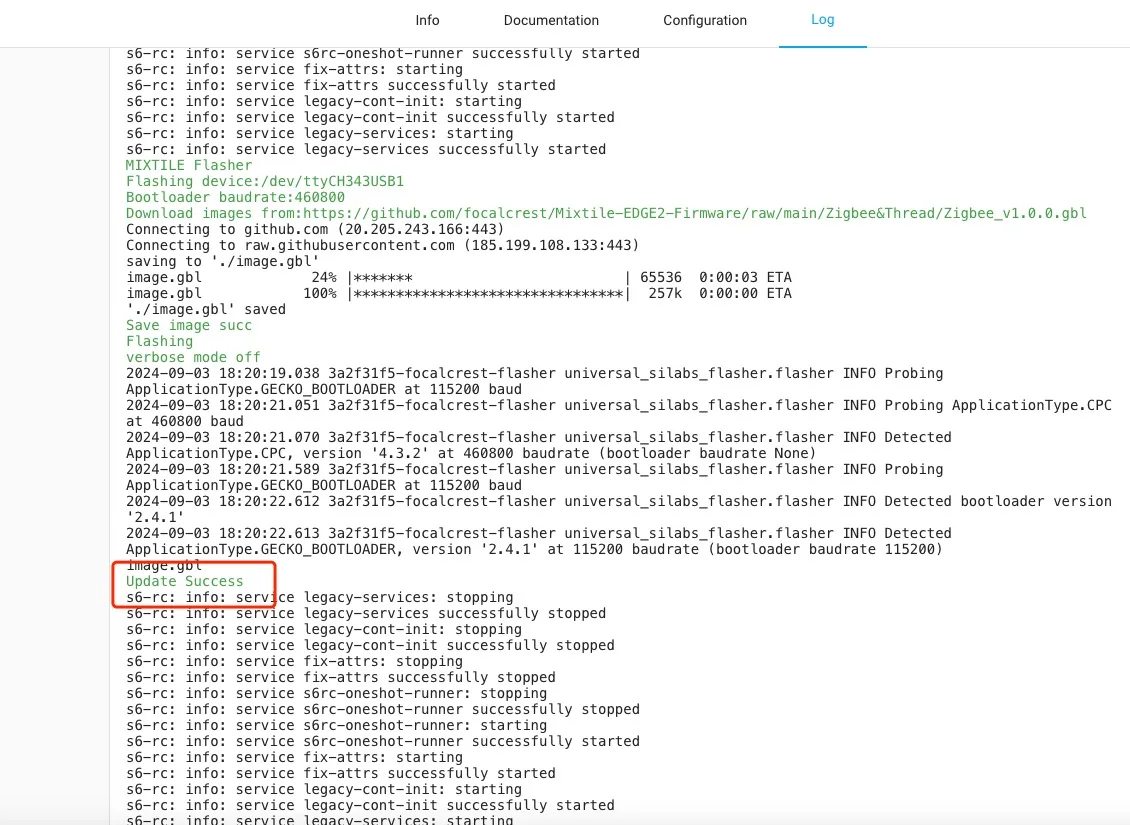This screenshot has width=1130, height=825.
Task: Click the 18:20:19.038 Probing log entry
Action: click(x=534, y=381)
